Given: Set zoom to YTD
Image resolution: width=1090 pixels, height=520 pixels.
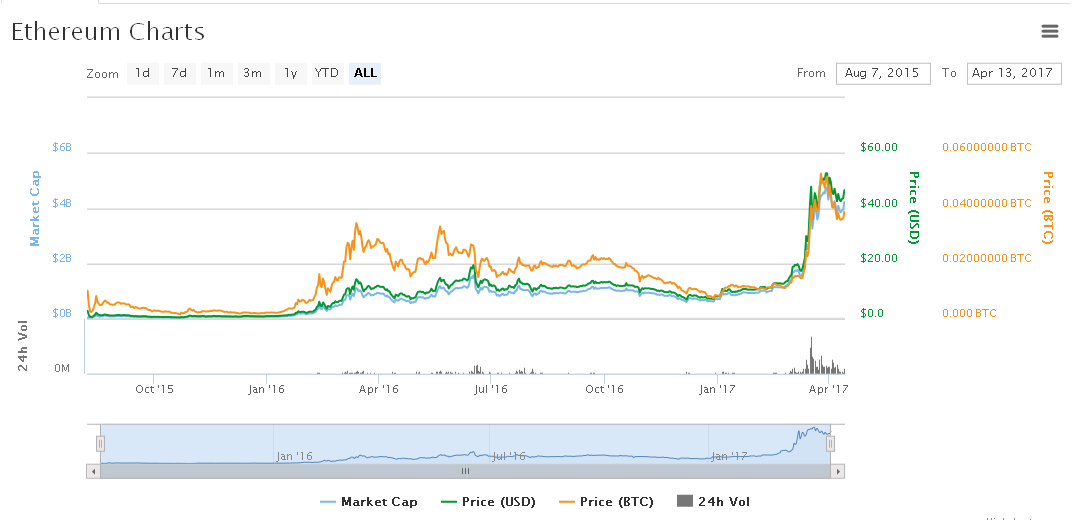Looking at the screenshot, I should pyautogui.click(x=327, y=73).
